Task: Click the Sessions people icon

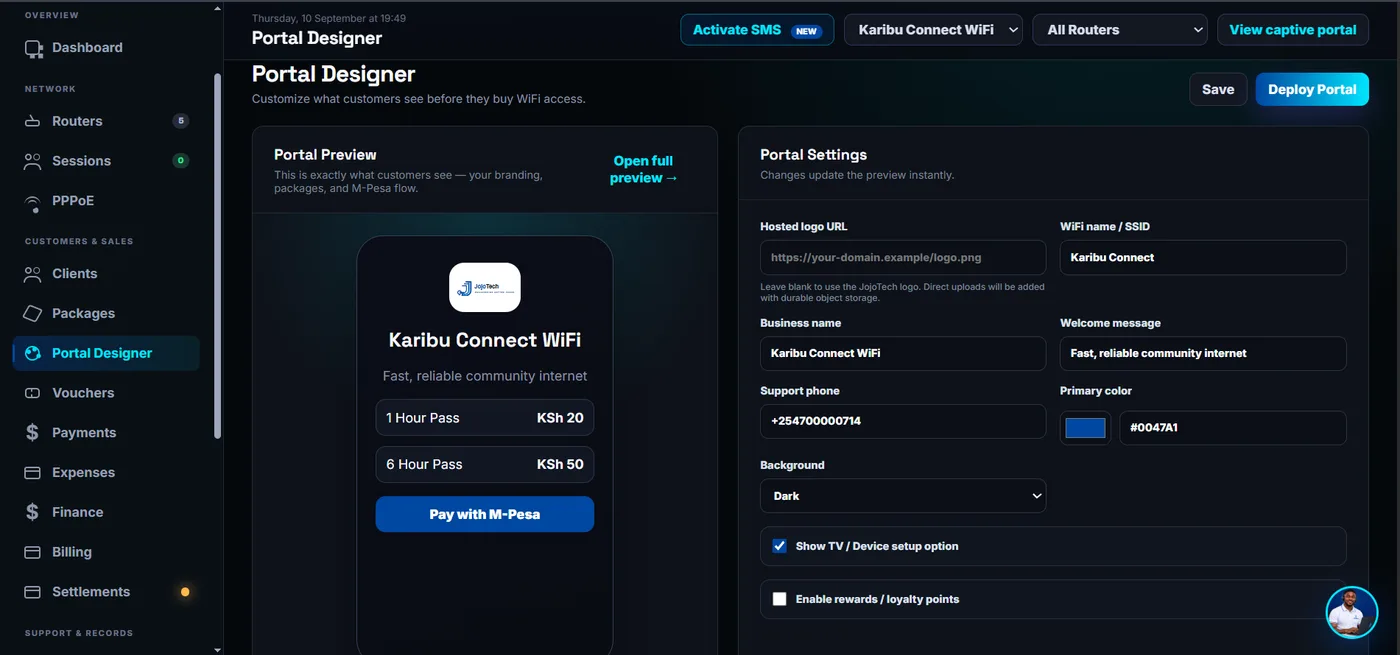Action: point(33,161)
